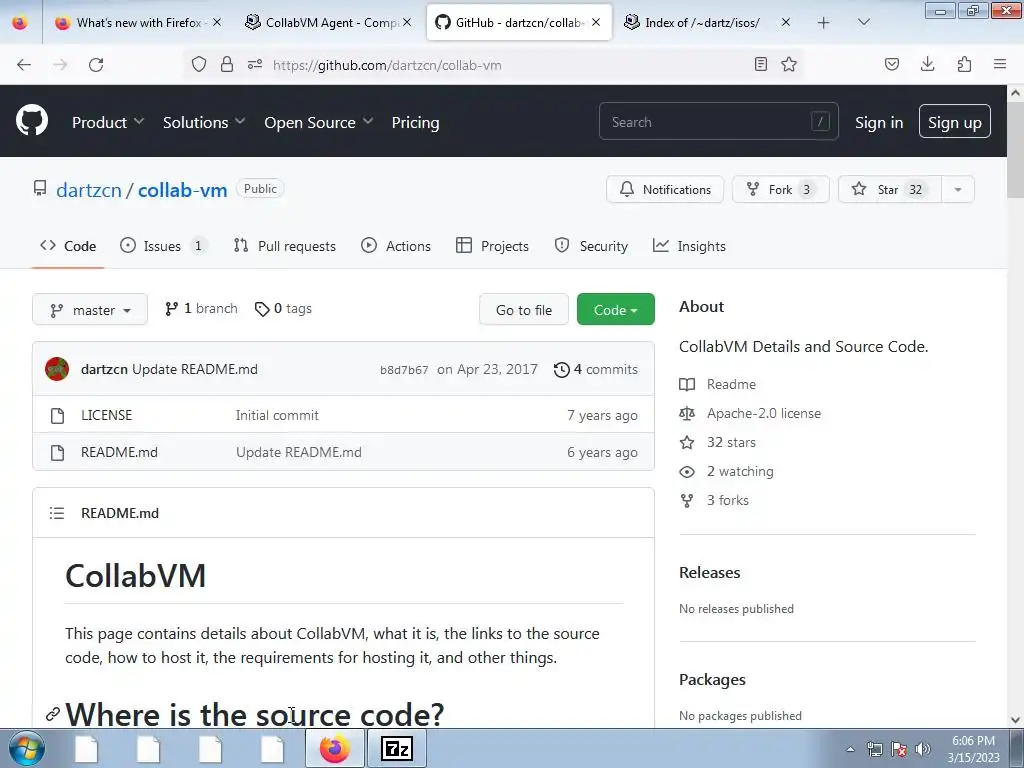This screenshot has width=1024, height=768.
Task: Star the repository
Action: 889,189
